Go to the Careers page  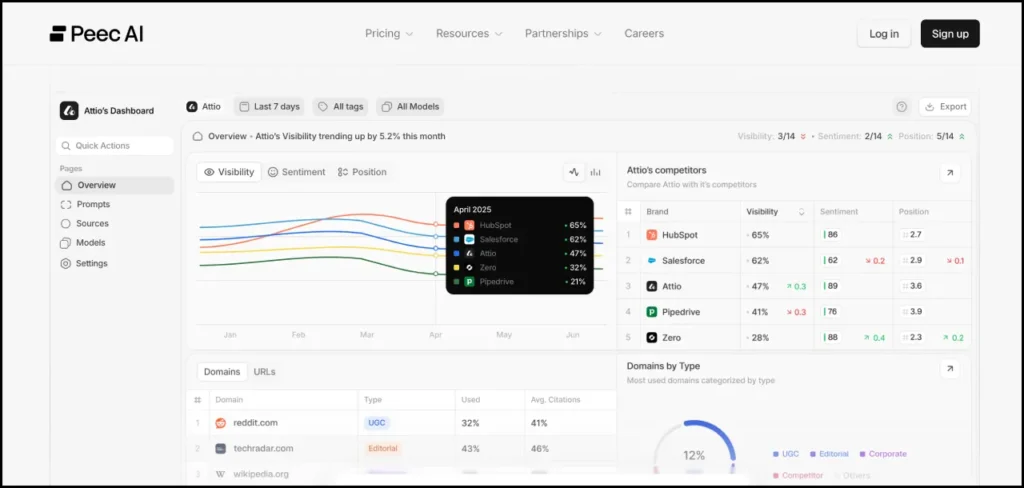click(644, 33)
